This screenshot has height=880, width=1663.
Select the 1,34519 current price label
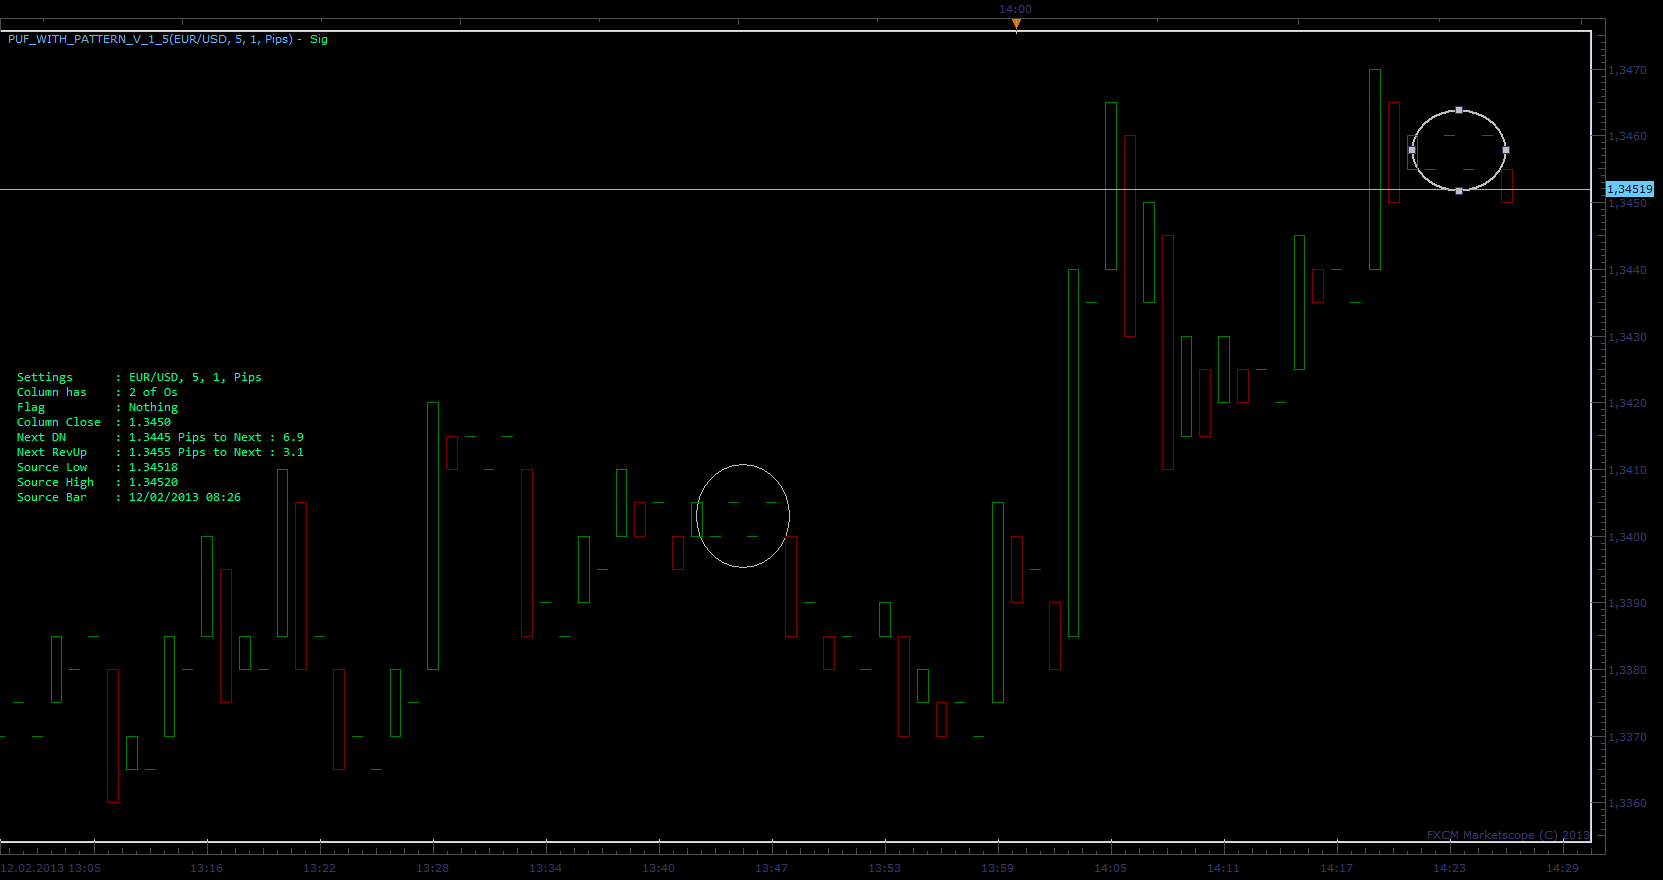pyautogui.click(x=1630, y=189)
